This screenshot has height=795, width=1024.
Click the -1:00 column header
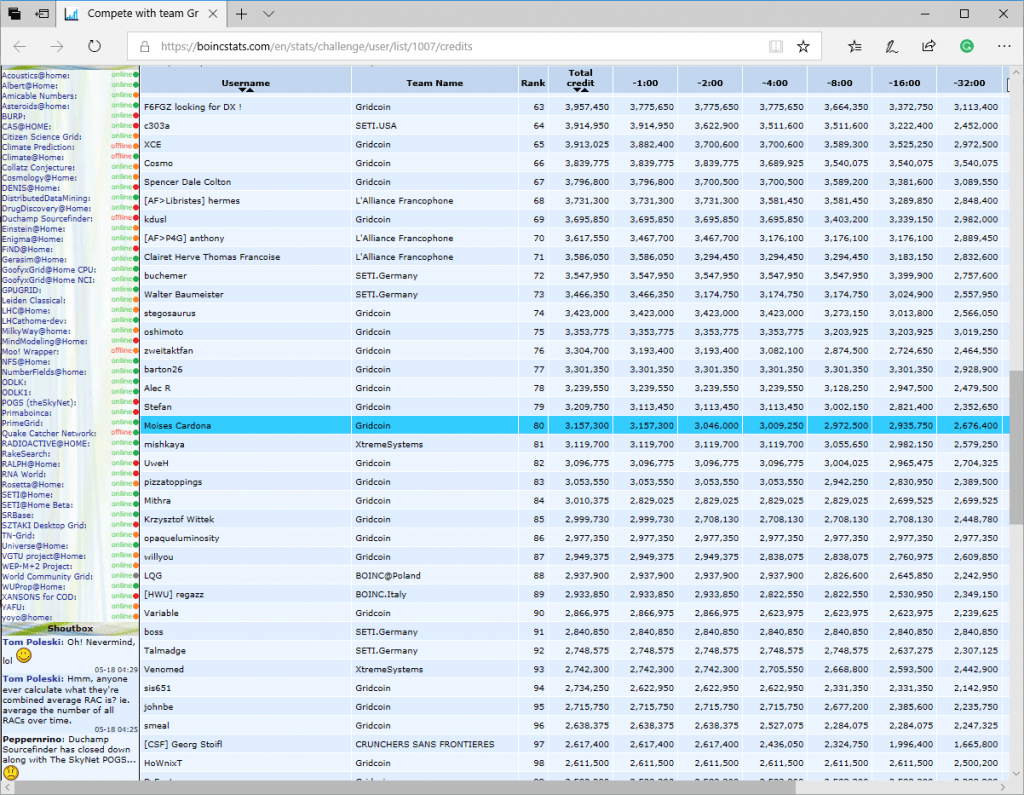pos(645,83)
